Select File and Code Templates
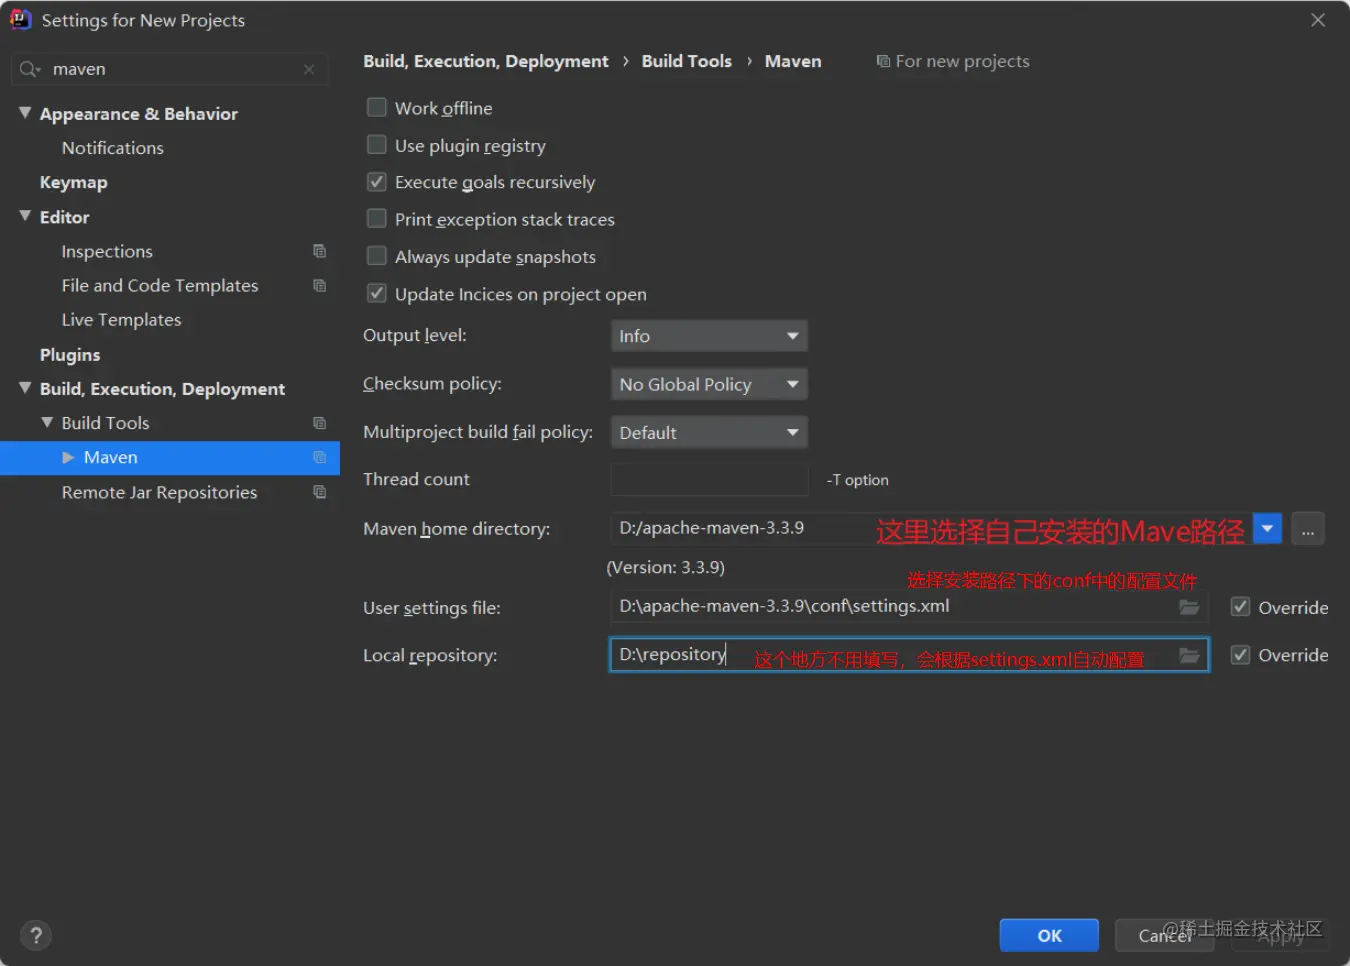Screen dimensions: 1350x966 click(160, 286)
